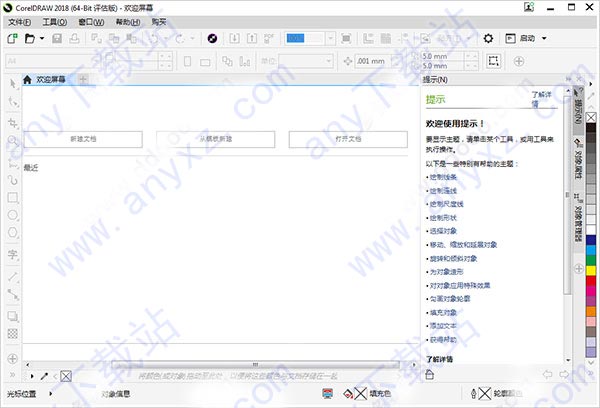
Task: Open the 窗口(W) menu
Action: click(x=91, y=22)
